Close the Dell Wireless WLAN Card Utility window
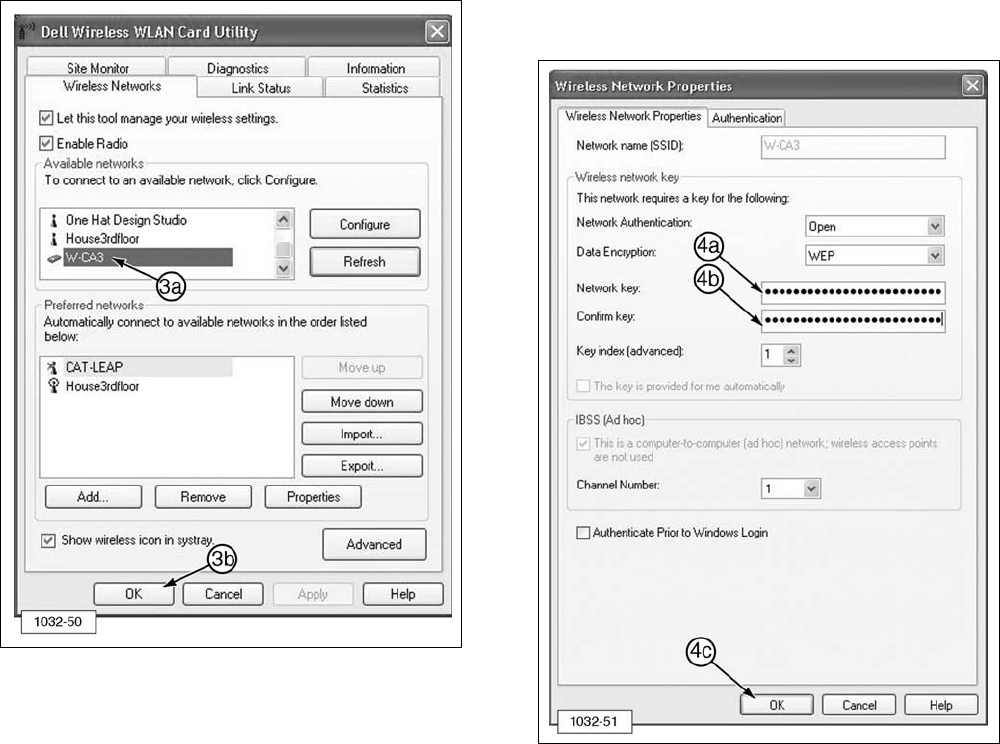Viewport: 1000px width, 744px height. [x=437, y=31]
